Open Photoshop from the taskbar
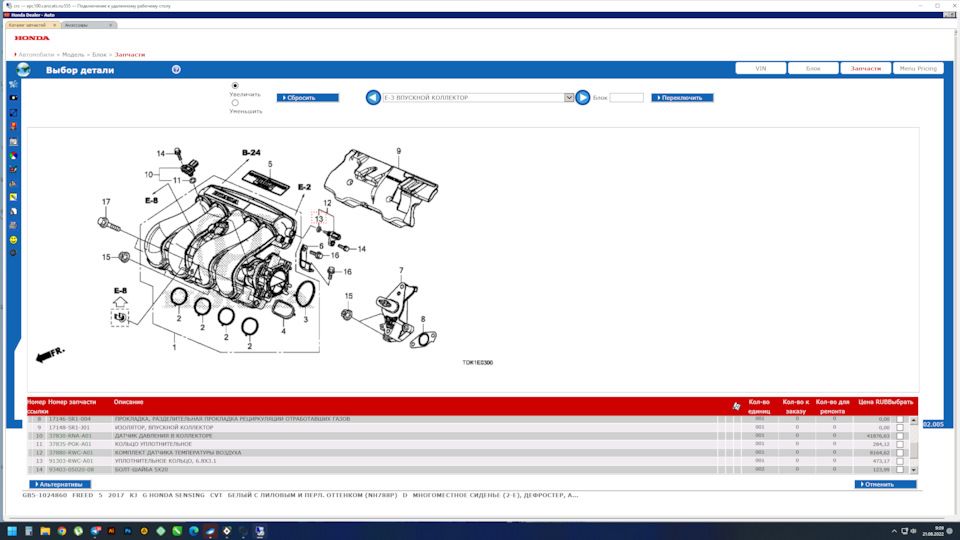This screenshot has height=540, width=960. [128, 531]
